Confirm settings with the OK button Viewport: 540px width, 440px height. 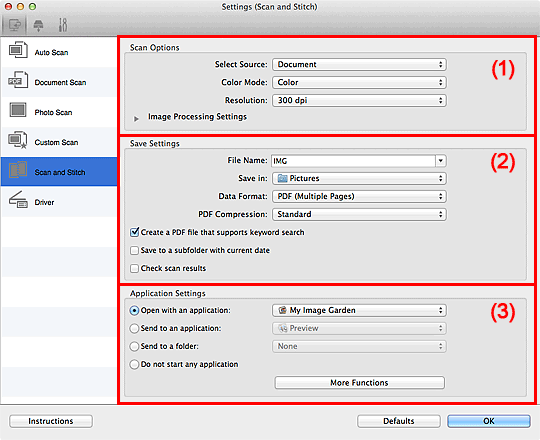pyautogui.click(x=488, y=421)
